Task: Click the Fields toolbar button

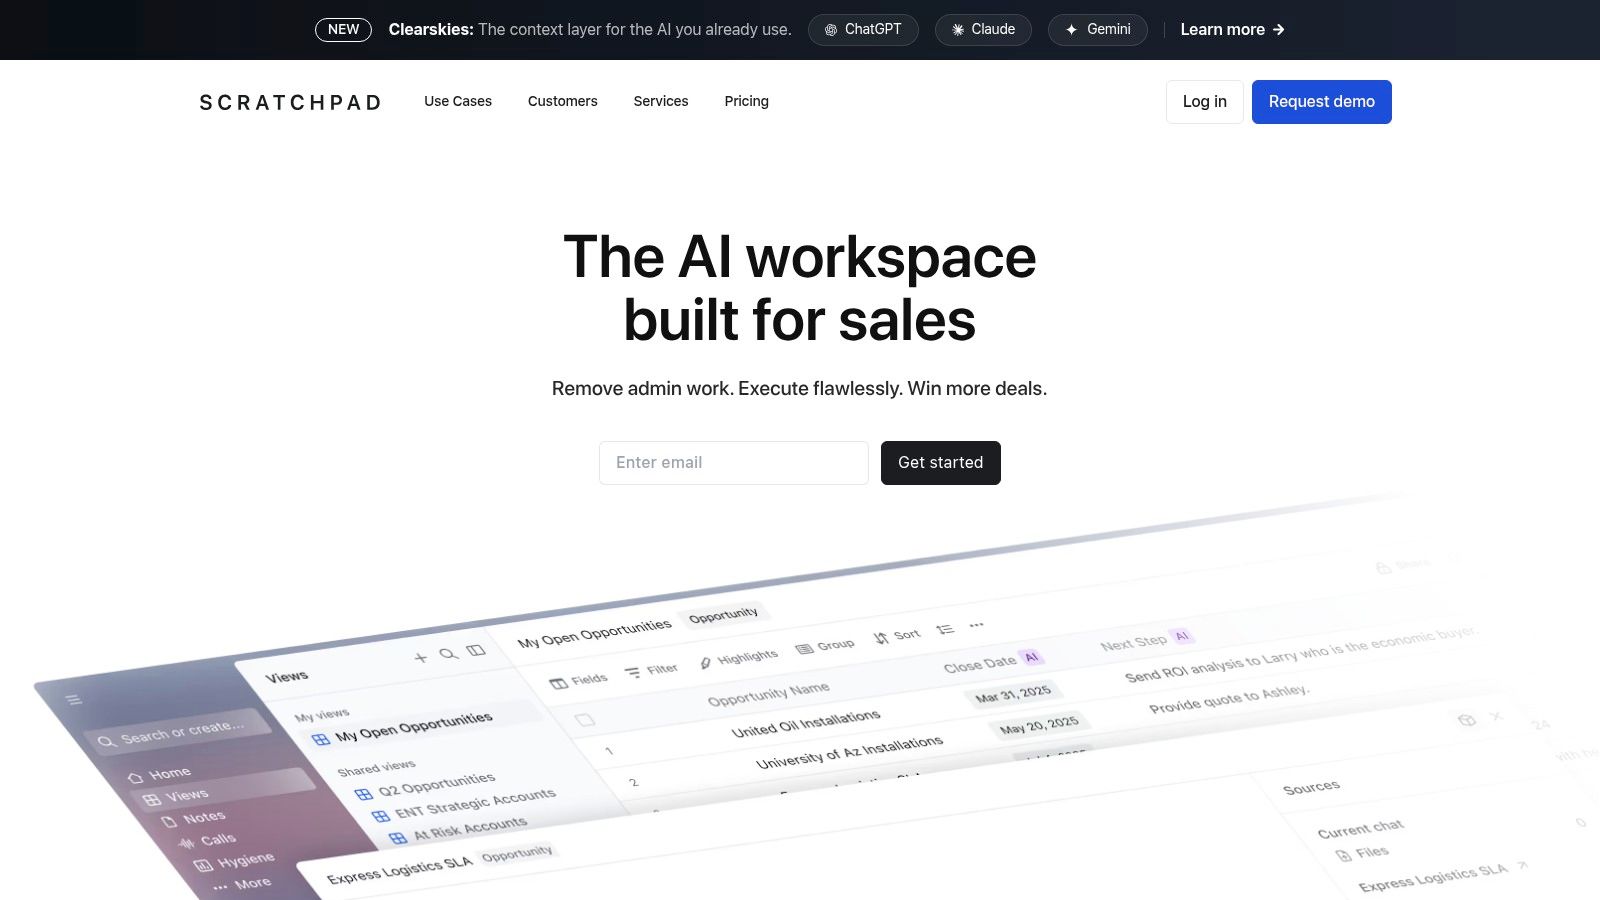Action: 579,681
